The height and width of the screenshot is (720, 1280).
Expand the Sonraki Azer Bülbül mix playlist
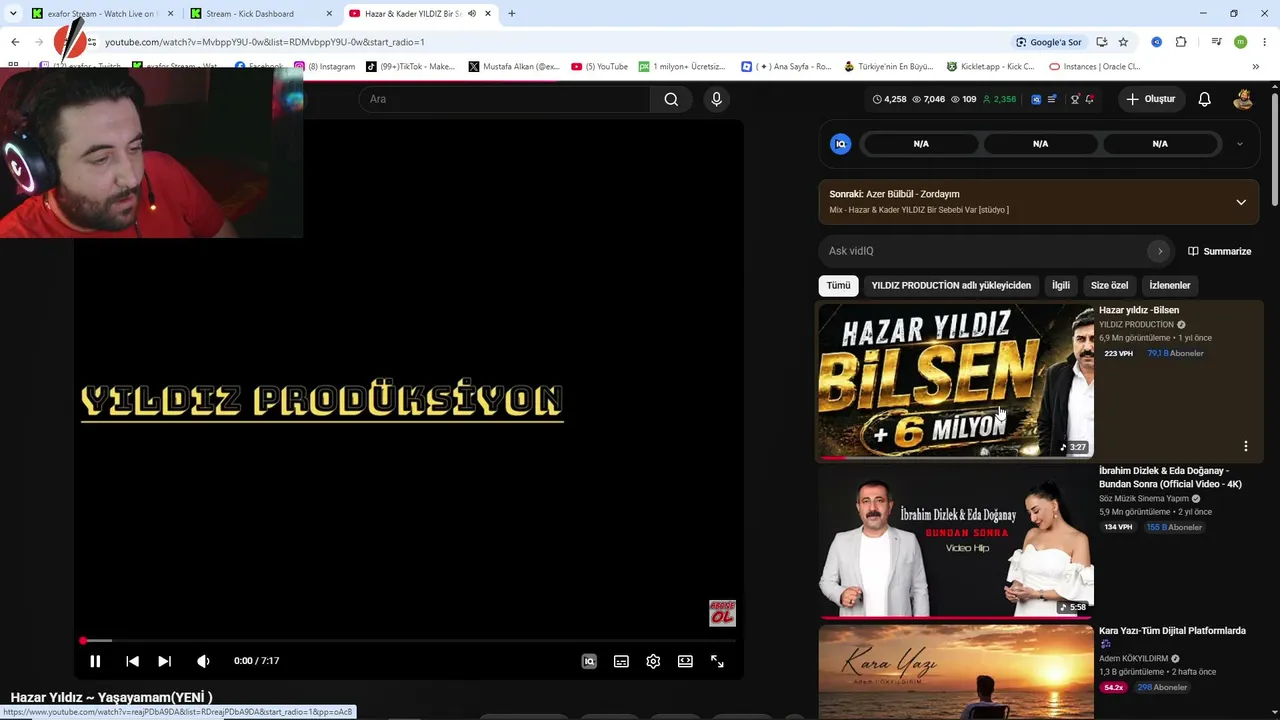[1241, 202]
